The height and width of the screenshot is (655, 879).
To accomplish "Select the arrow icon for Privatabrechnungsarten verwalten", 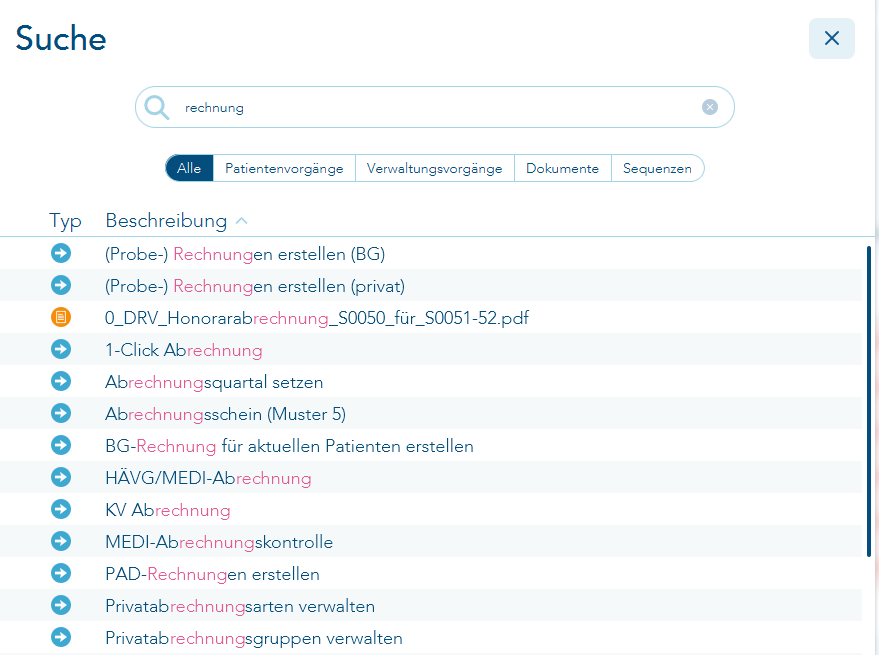I will tap(61, 605).
